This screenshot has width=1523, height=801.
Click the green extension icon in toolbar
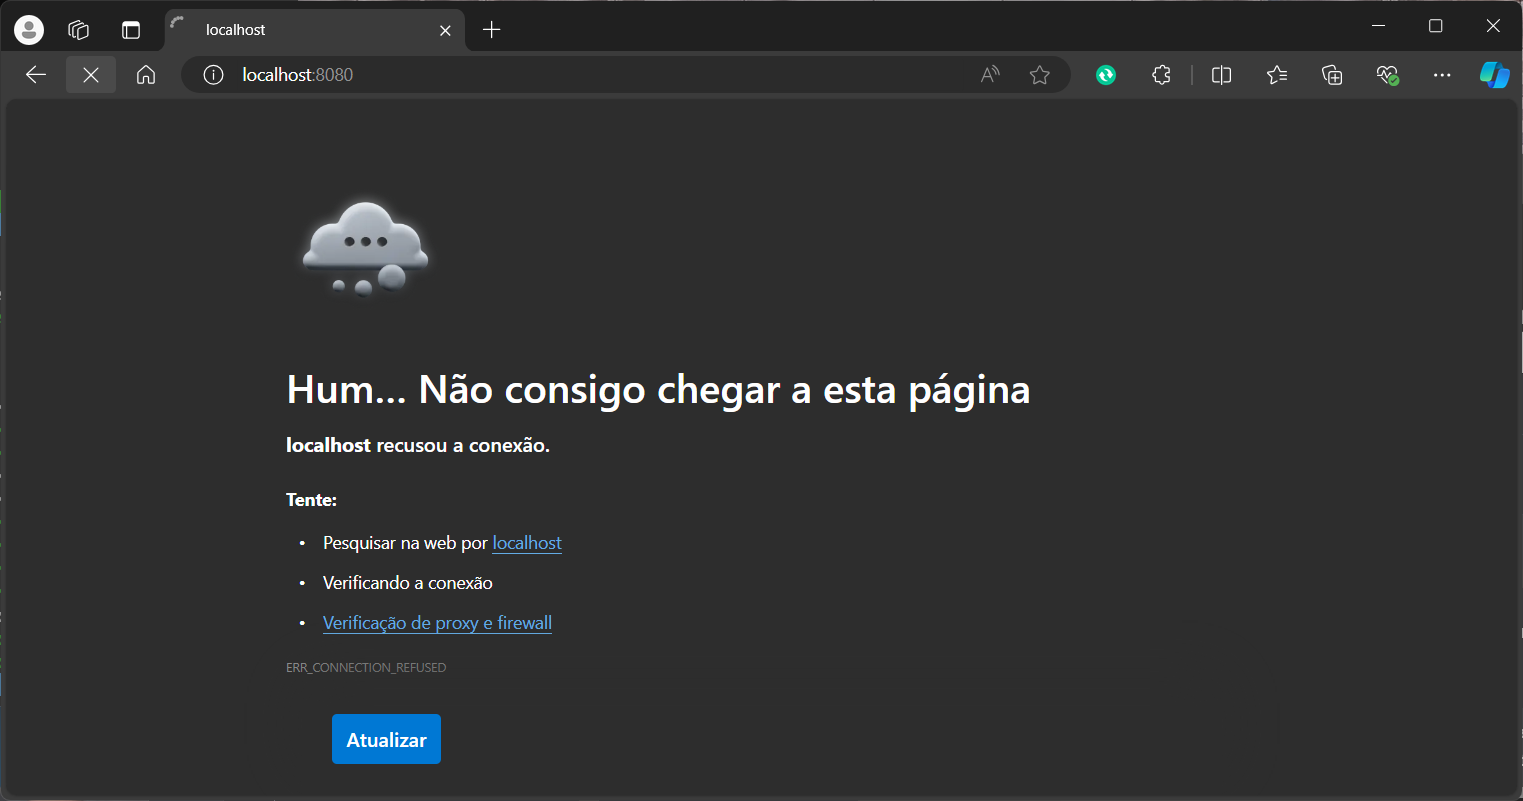click(x=1106, y=75)
